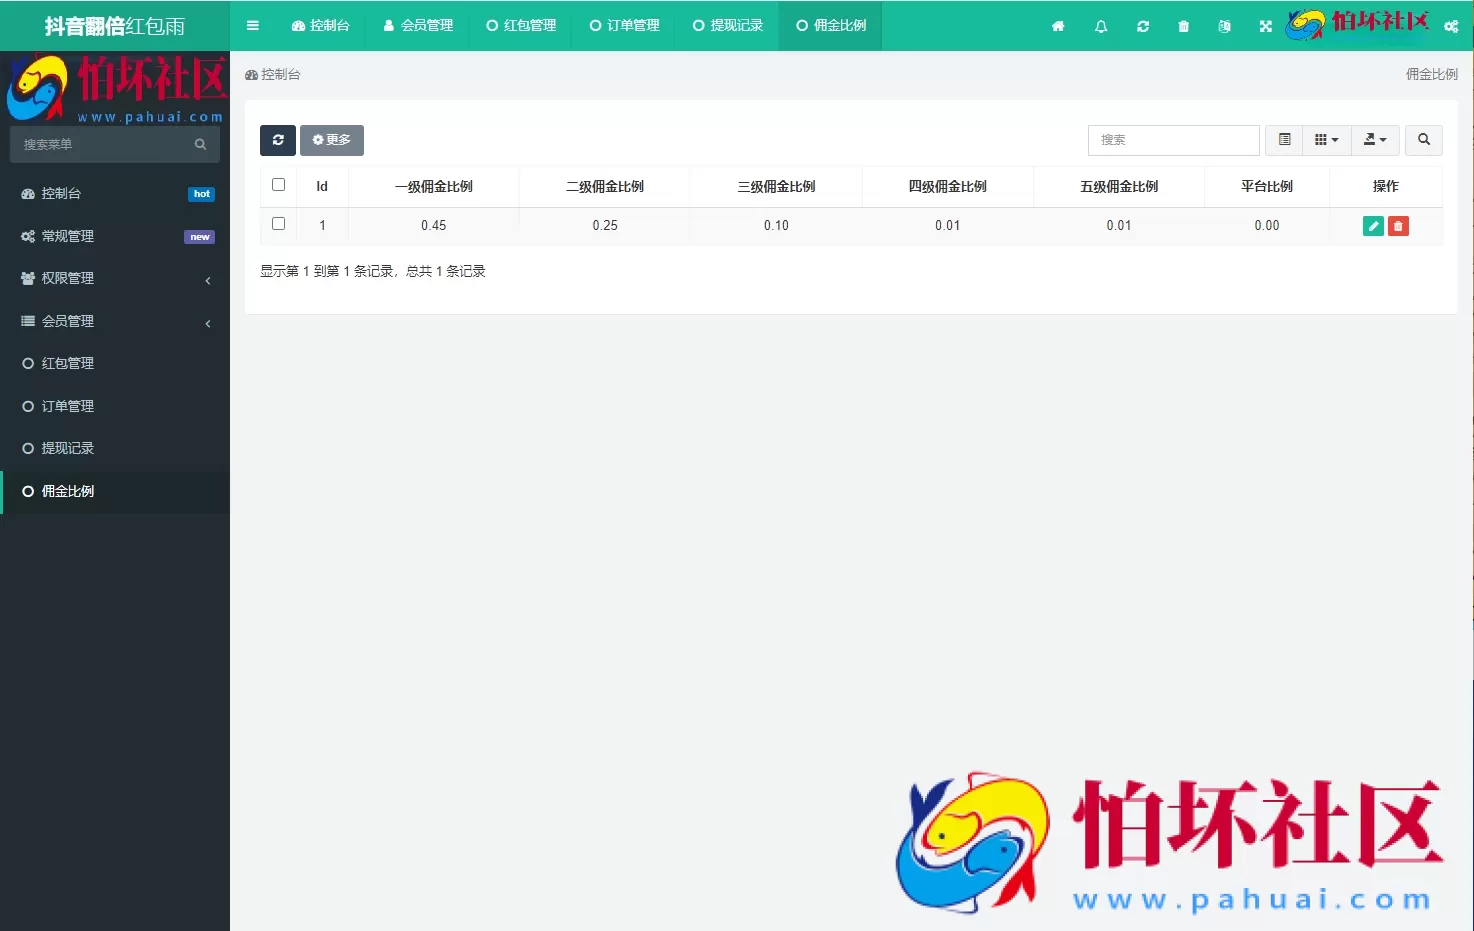1474x931 pixels.
Task: Click the sidebar menu search magnifier icon
Action: (200, 144)
